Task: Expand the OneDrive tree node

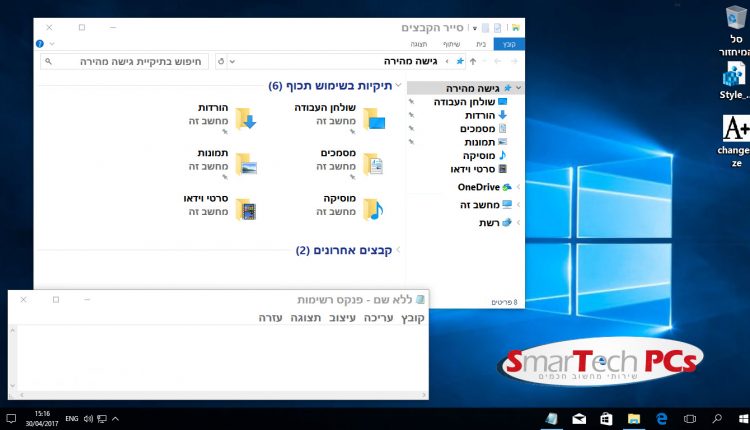Action: tap(518, 187)
